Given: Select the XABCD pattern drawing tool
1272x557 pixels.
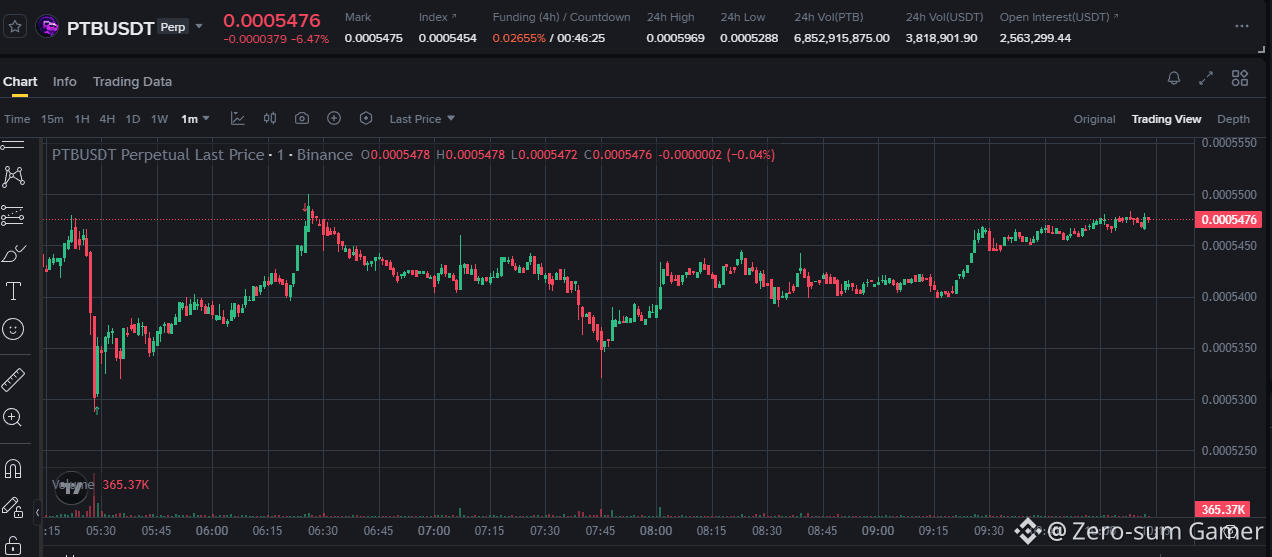Looking at the screenshot, I should [13, 177].
